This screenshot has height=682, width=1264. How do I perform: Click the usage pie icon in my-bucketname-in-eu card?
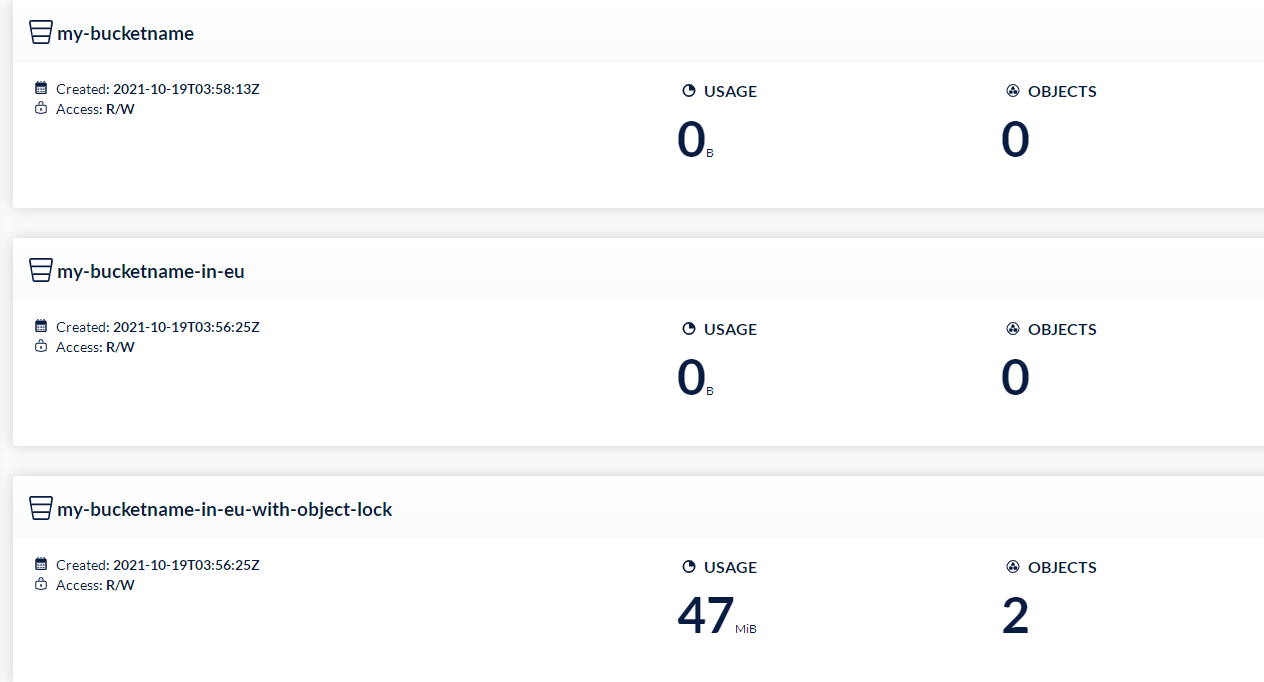pos(688,329)
